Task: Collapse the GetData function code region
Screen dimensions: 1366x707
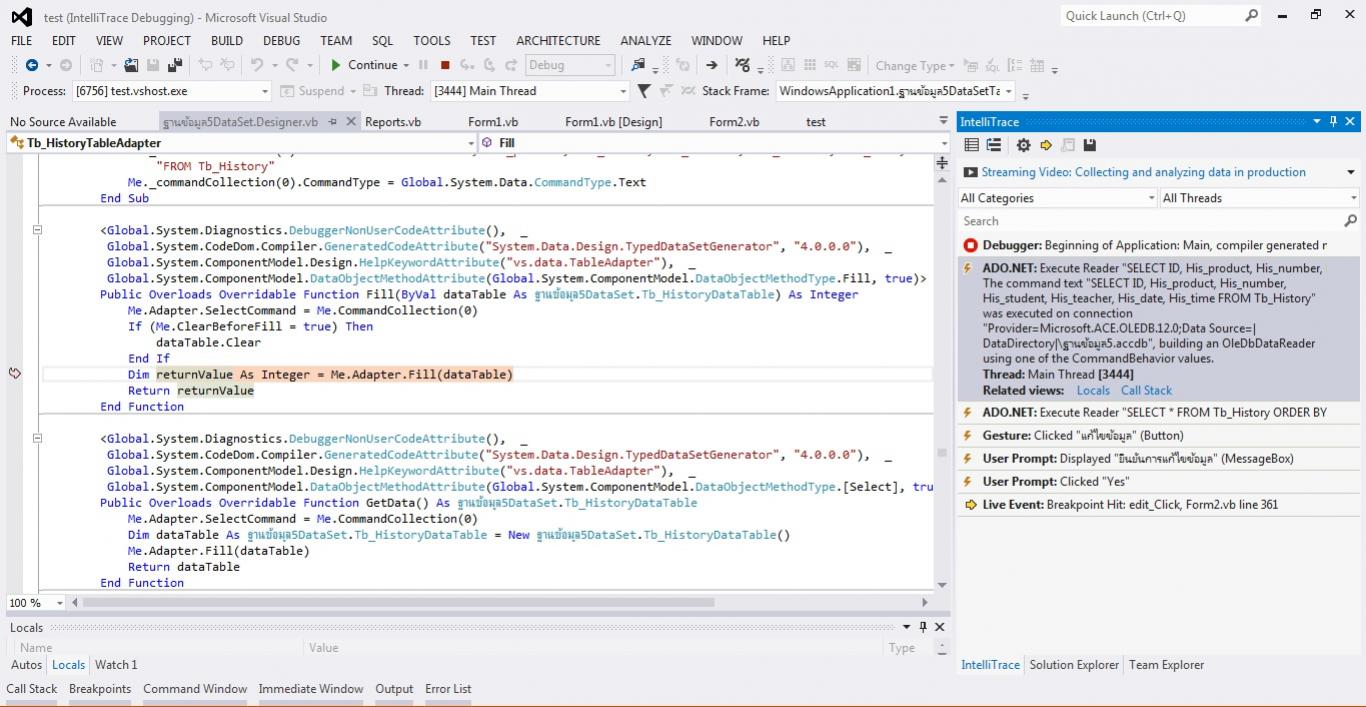Action: point(37,438)
